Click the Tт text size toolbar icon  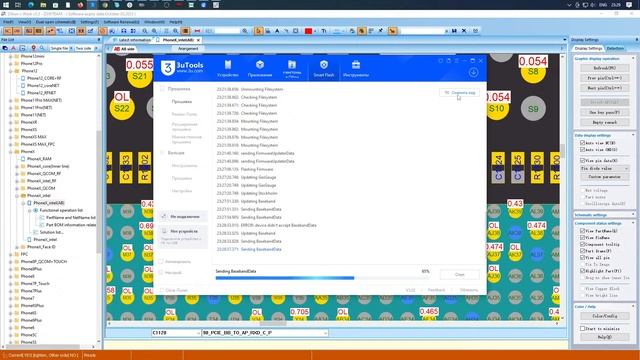tap(324, 31)
